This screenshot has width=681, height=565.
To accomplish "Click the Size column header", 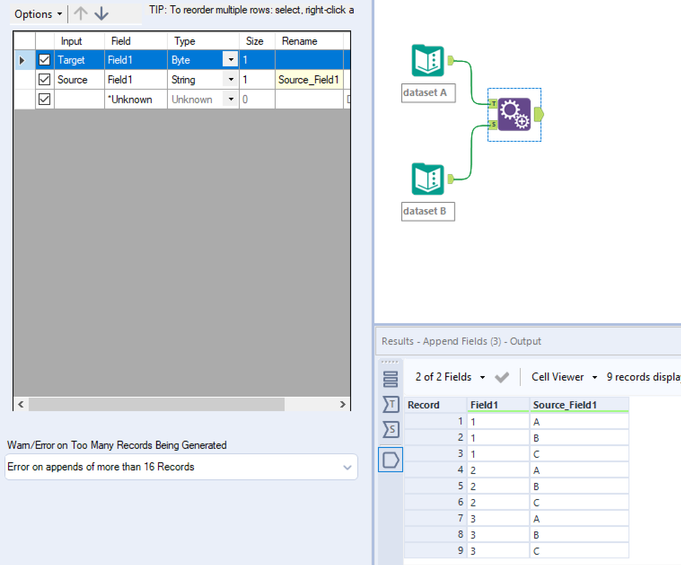I will click(257, 41).
